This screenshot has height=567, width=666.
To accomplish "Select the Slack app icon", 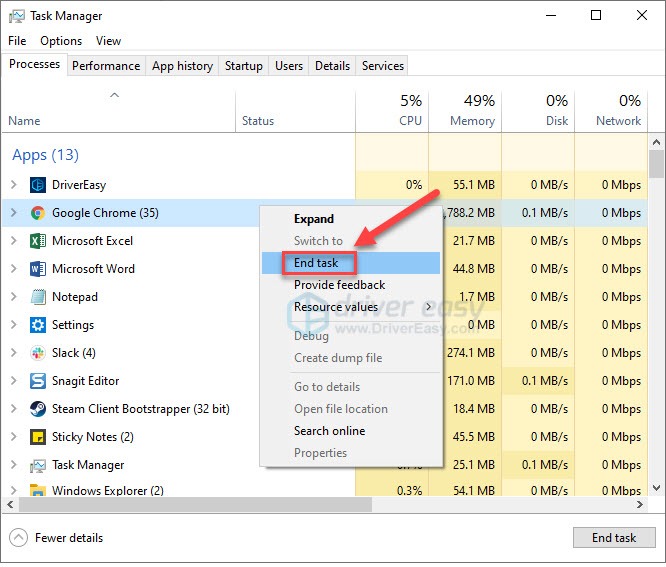I will pyautogui.click(x=38, y=353).
